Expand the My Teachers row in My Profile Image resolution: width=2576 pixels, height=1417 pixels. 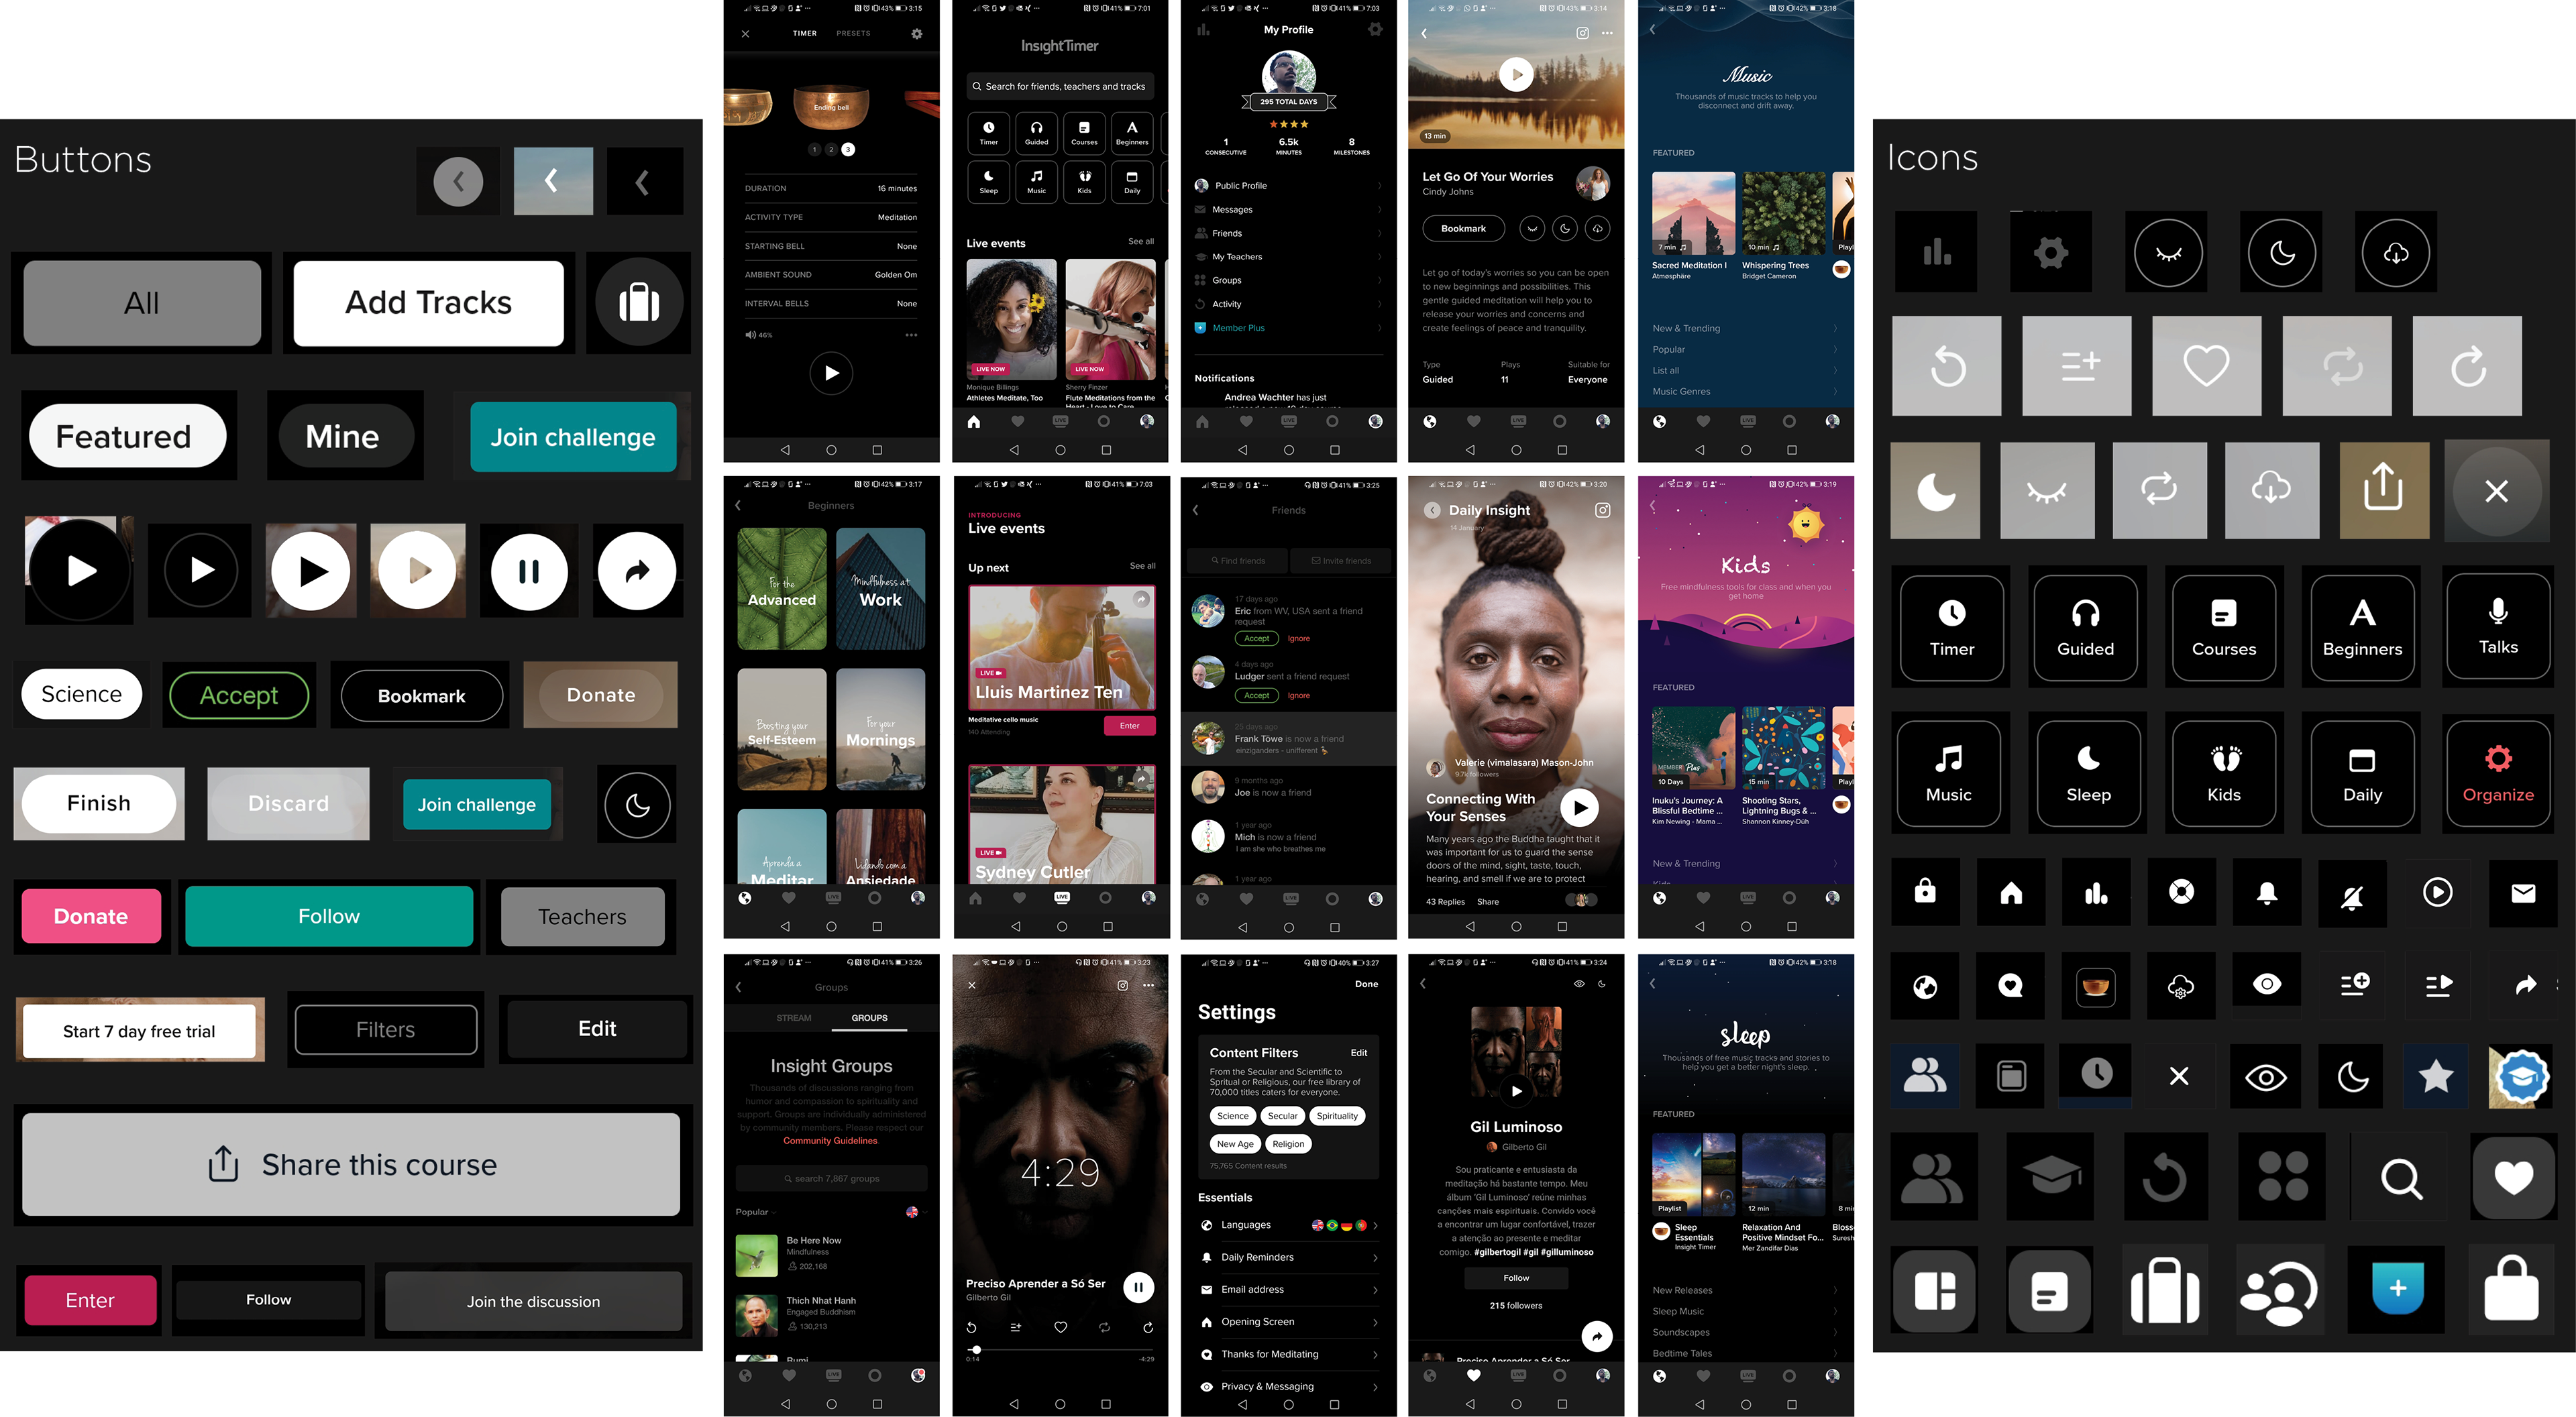click(1288, 257)
